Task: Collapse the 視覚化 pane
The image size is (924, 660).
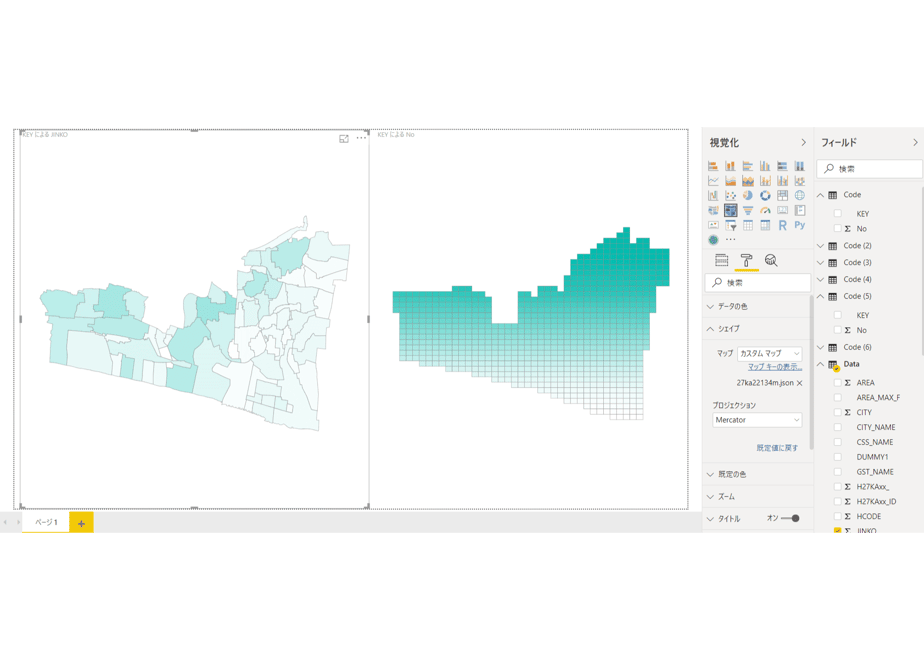Action: 803,143
